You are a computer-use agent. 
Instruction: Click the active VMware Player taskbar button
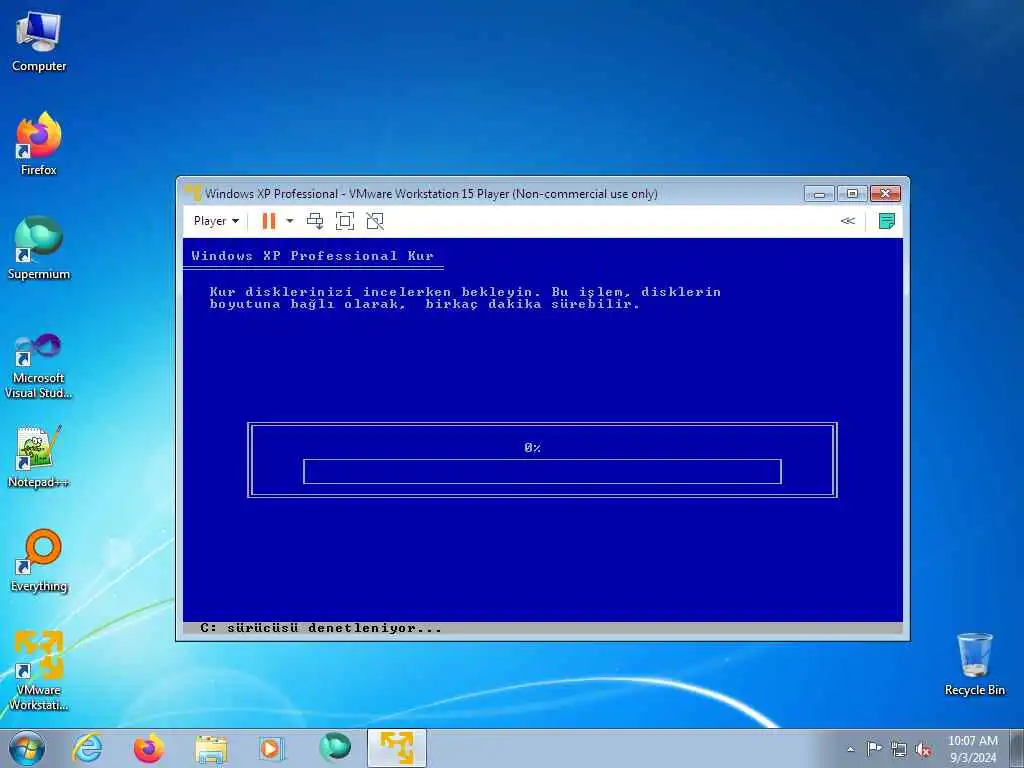(x=396, y=748)
